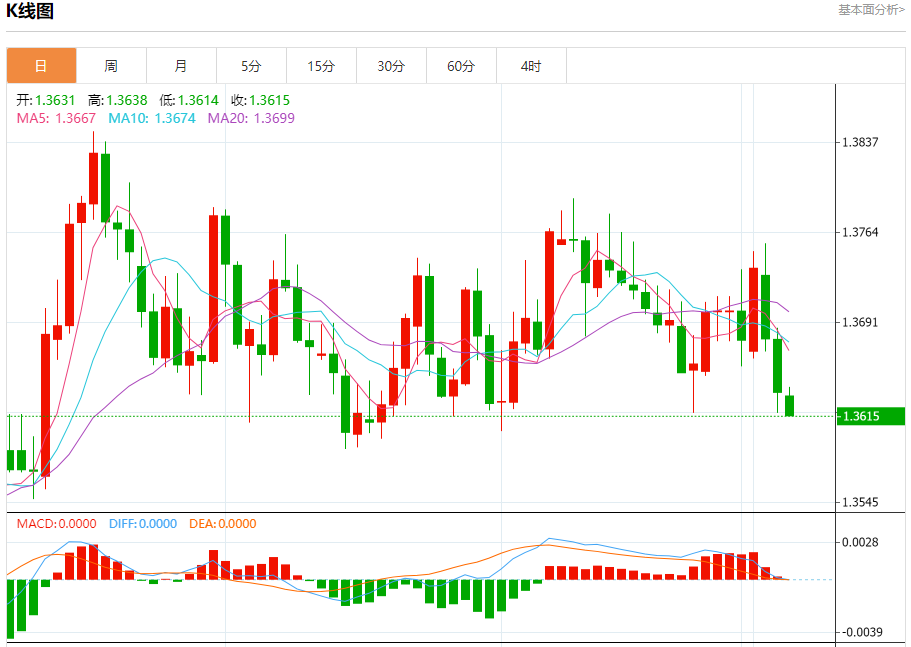Click the K线图 heading

coord(30,10)
